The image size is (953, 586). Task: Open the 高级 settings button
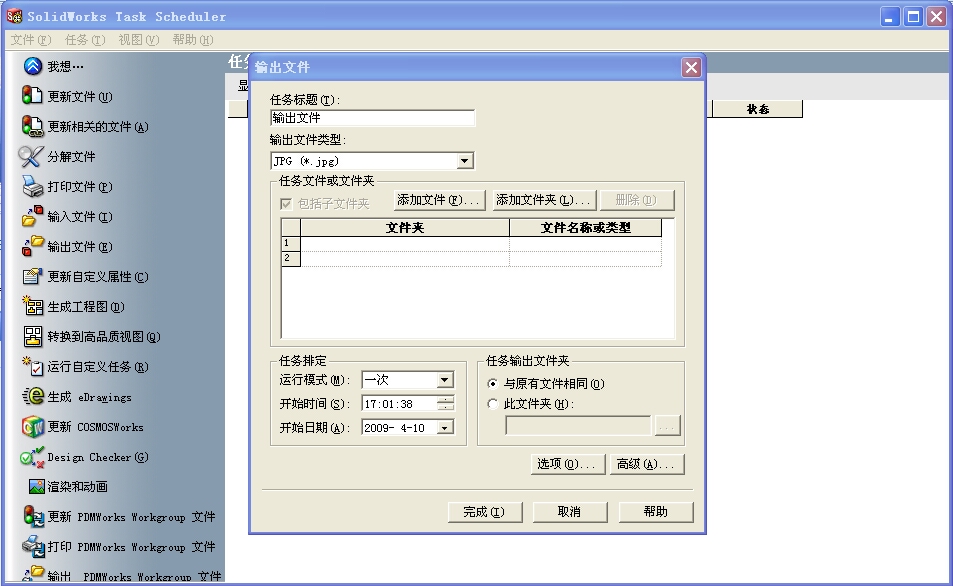click(647, 464)
